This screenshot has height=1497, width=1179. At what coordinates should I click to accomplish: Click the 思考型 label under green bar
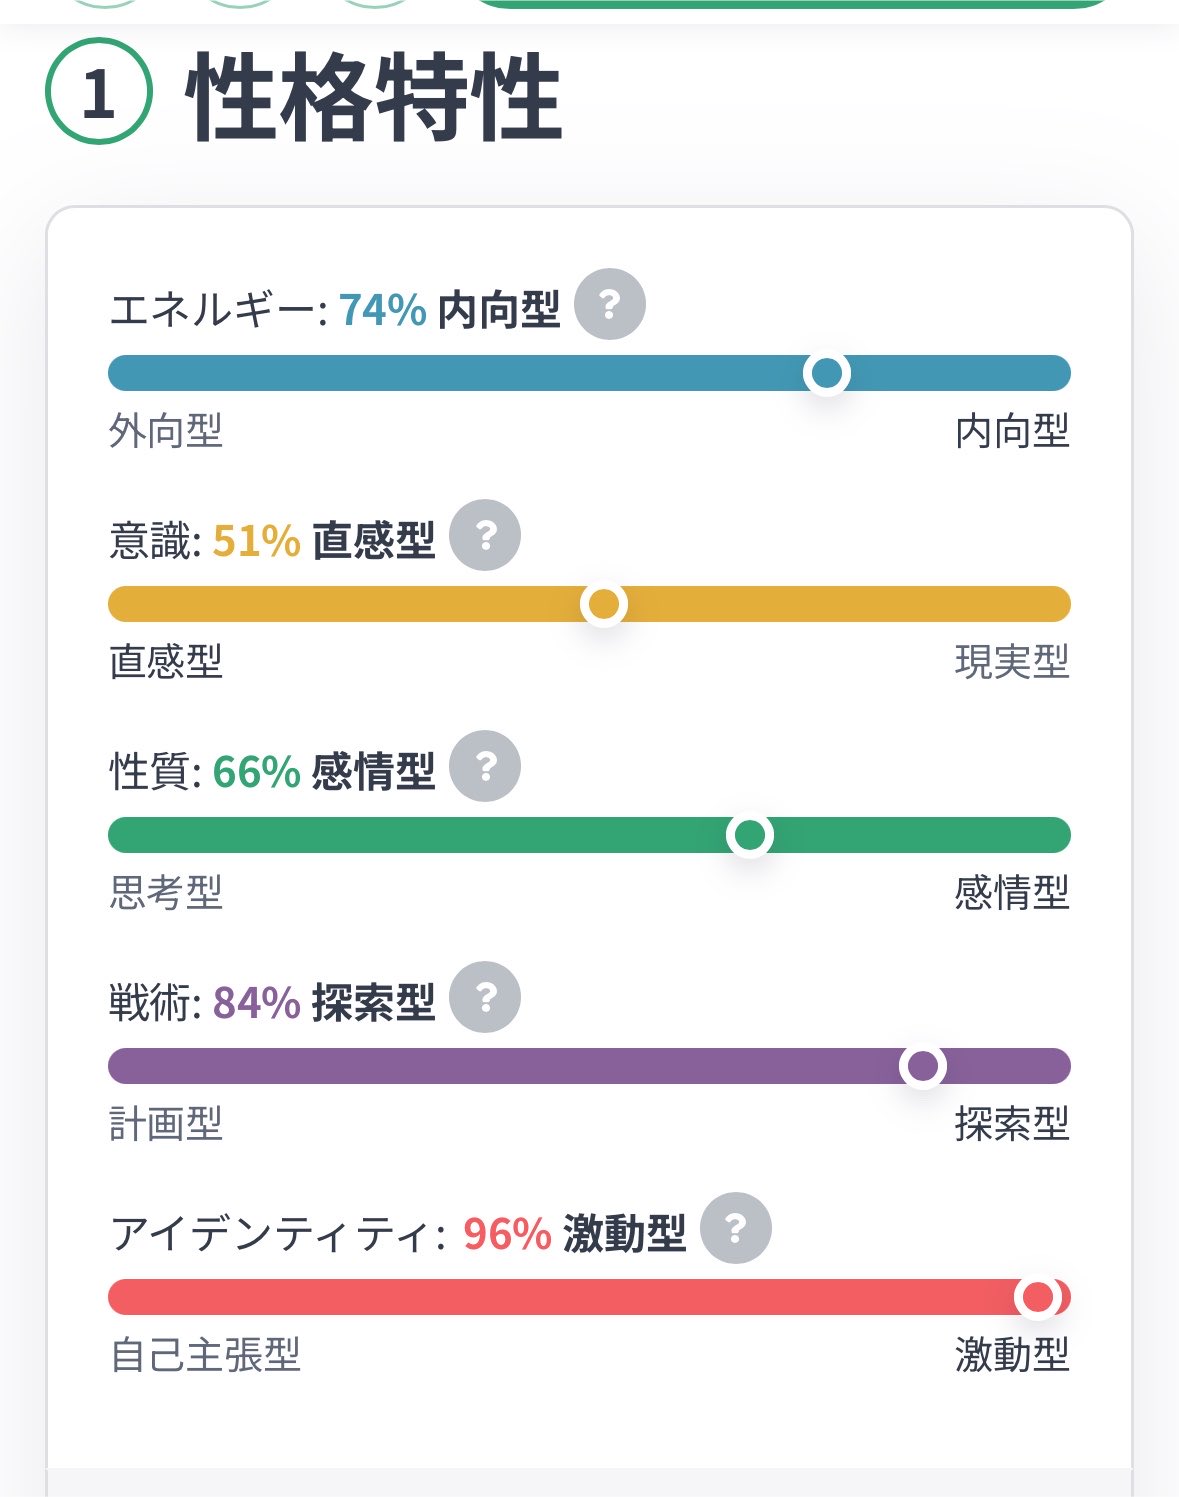[x=166, y=894]
